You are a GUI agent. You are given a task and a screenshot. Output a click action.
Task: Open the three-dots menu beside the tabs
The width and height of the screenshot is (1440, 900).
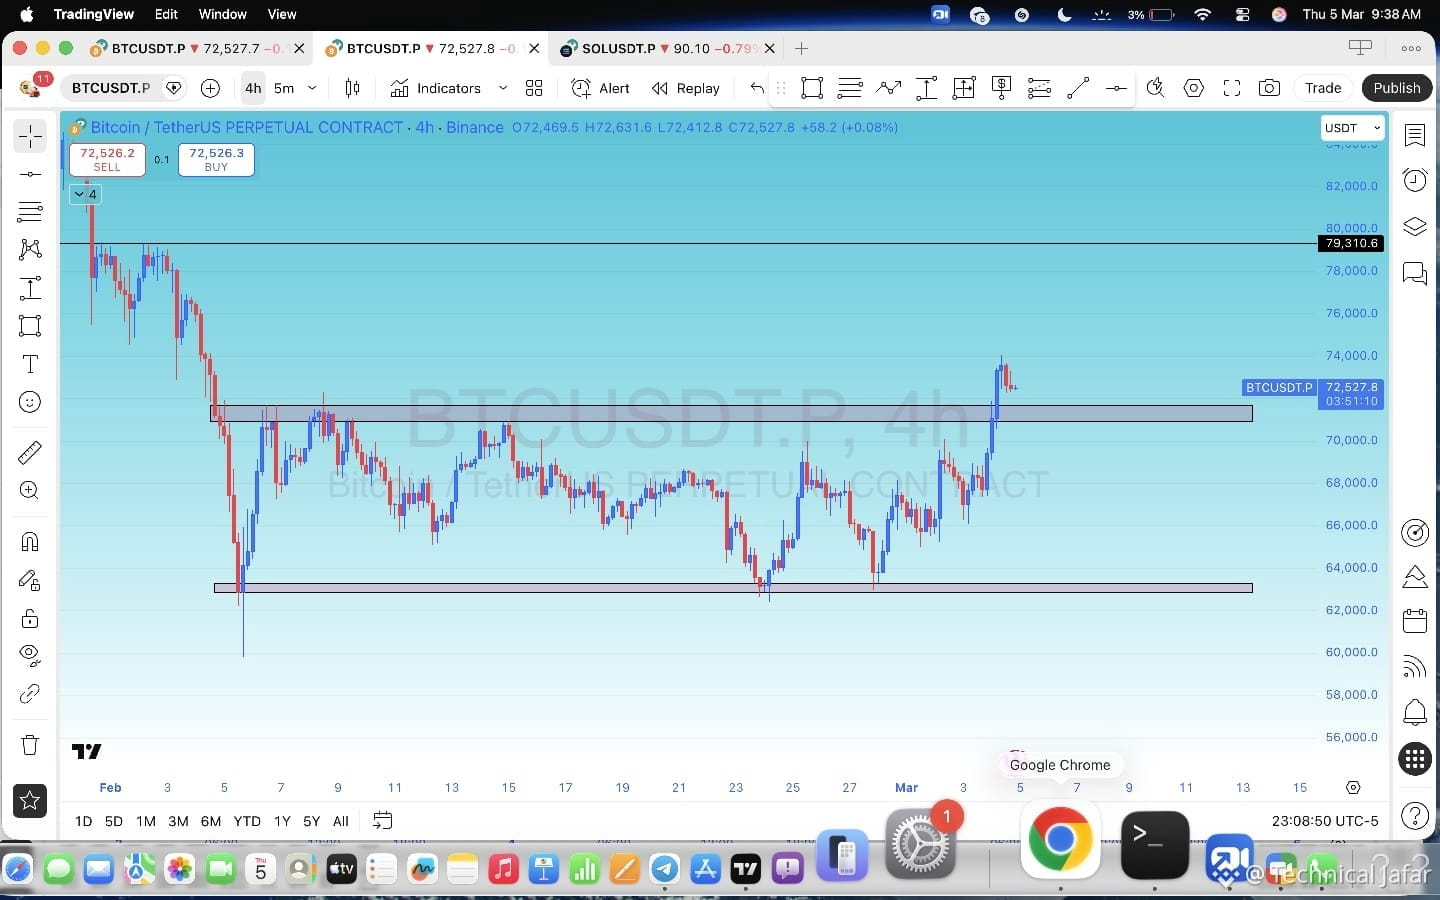pos(1411,48)
